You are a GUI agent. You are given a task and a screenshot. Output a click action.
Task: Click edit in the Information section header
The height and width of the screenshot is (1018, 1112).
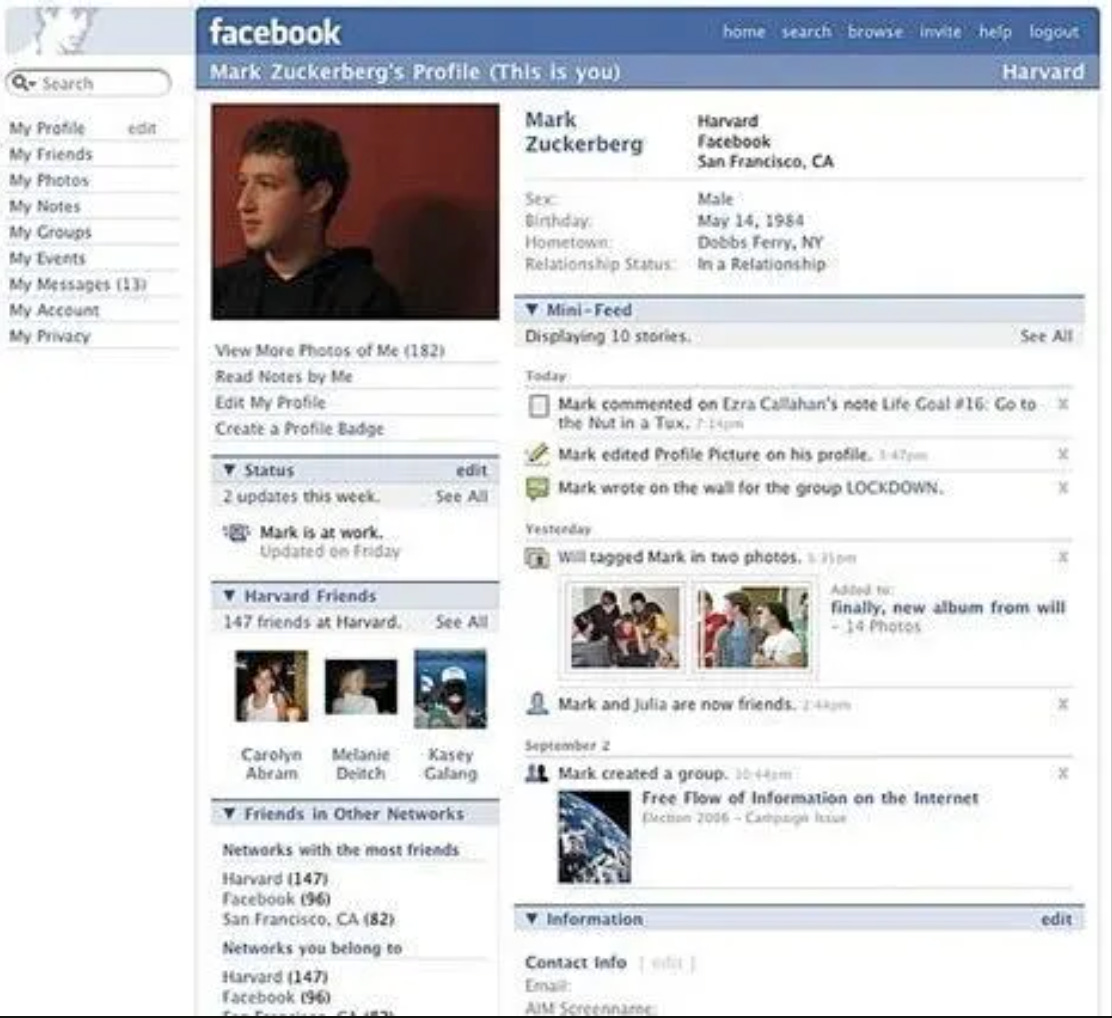(1056, 919)
